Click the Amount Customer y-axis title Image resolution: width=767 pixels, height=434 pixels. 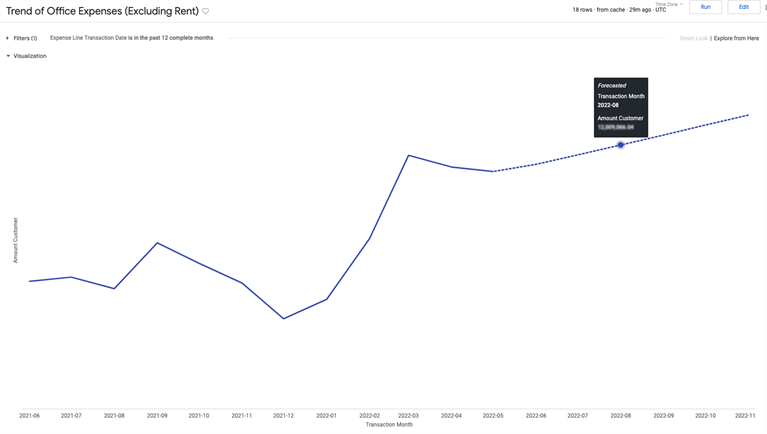click(15, 240)
